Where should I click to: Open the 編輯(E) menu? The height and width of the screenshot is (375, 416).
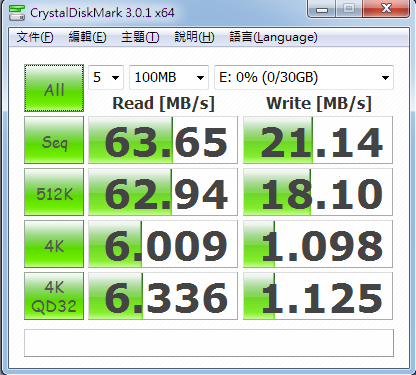click(87, 37)
